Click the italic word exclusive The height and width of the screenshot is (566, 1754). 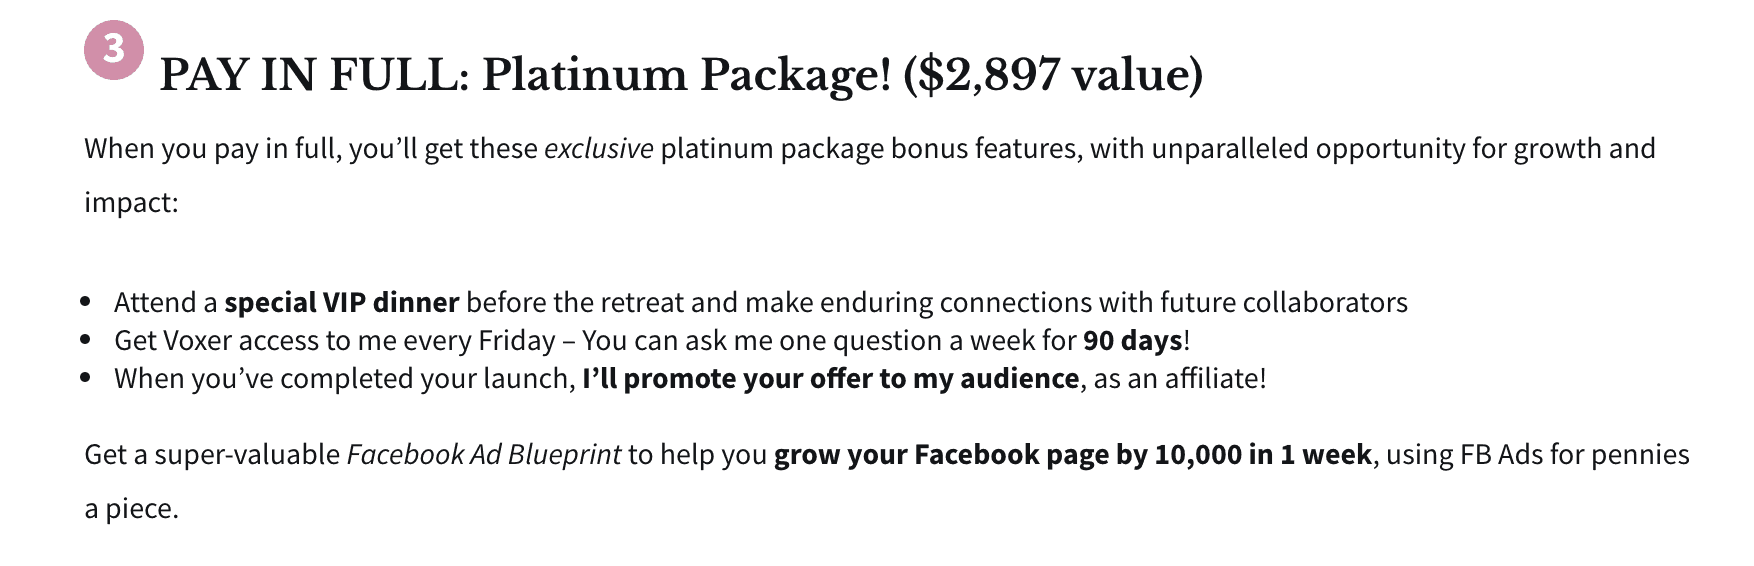[598, 149]
